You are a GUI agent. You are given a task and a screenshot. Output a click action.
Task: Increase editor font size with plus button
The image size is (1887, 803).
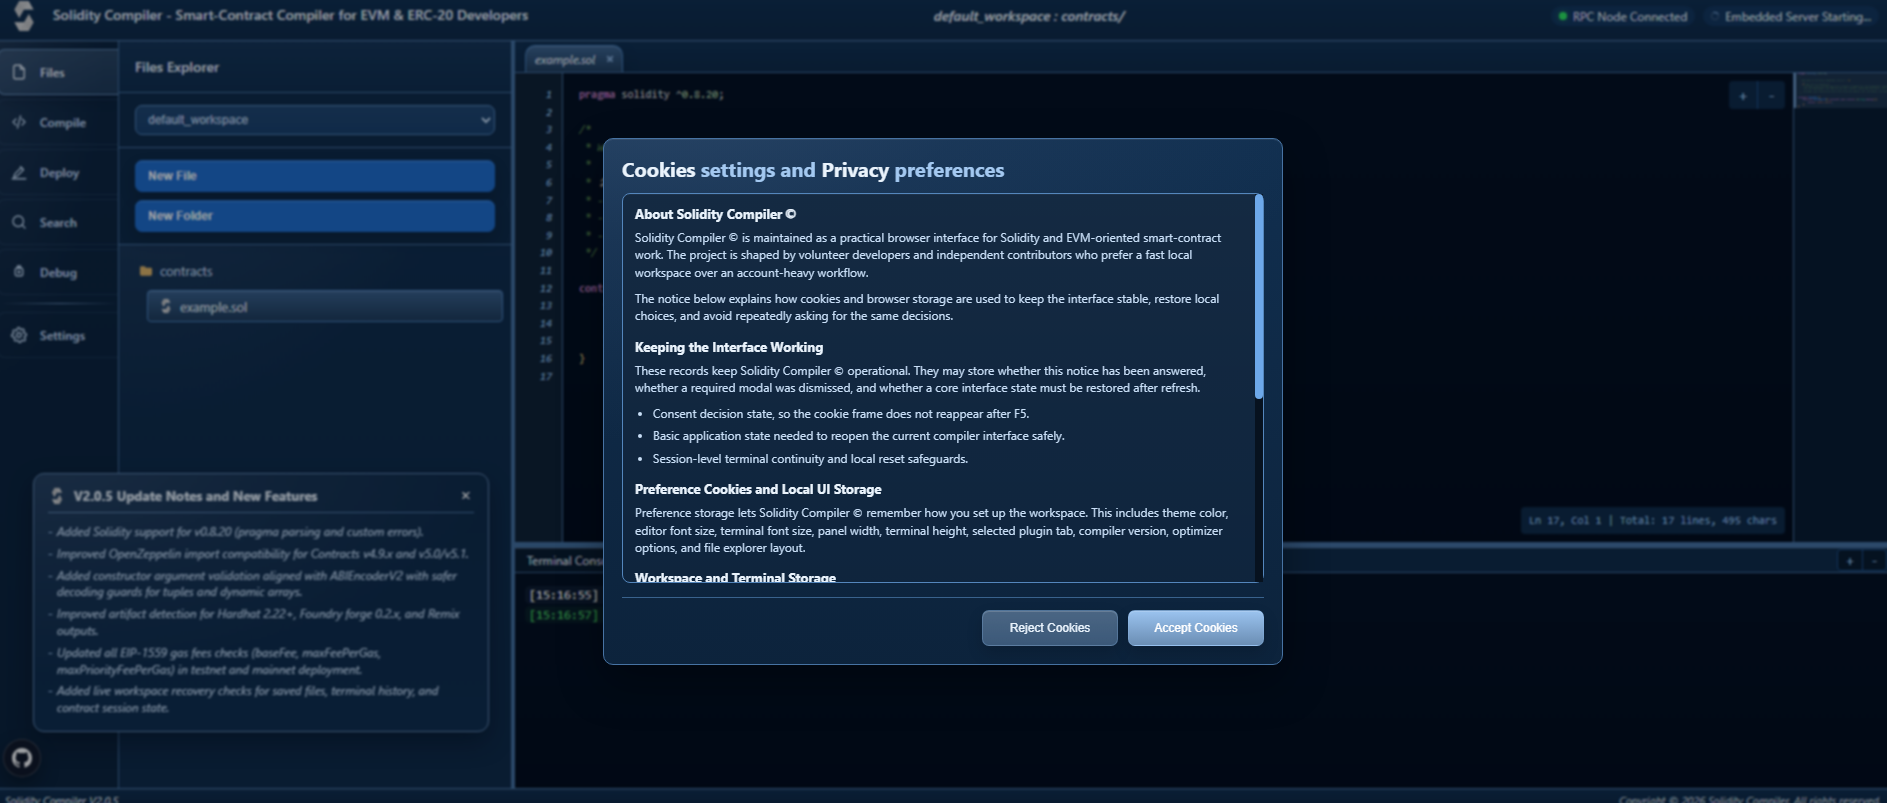coord(1743,96)
